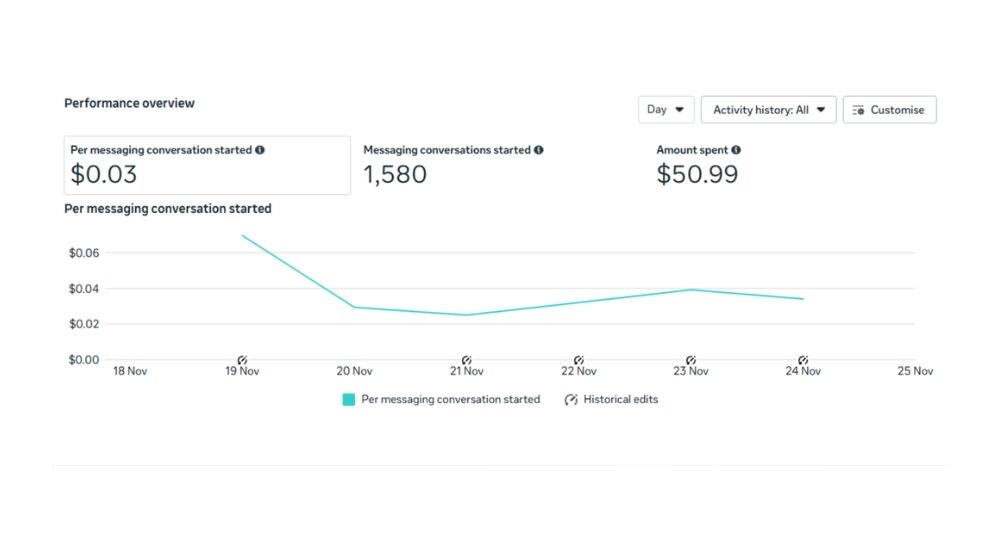The height and width of the screenshot is (550, 1000).
Task: Click historical edit marker at 21 Nov
Action: point(466,359)
